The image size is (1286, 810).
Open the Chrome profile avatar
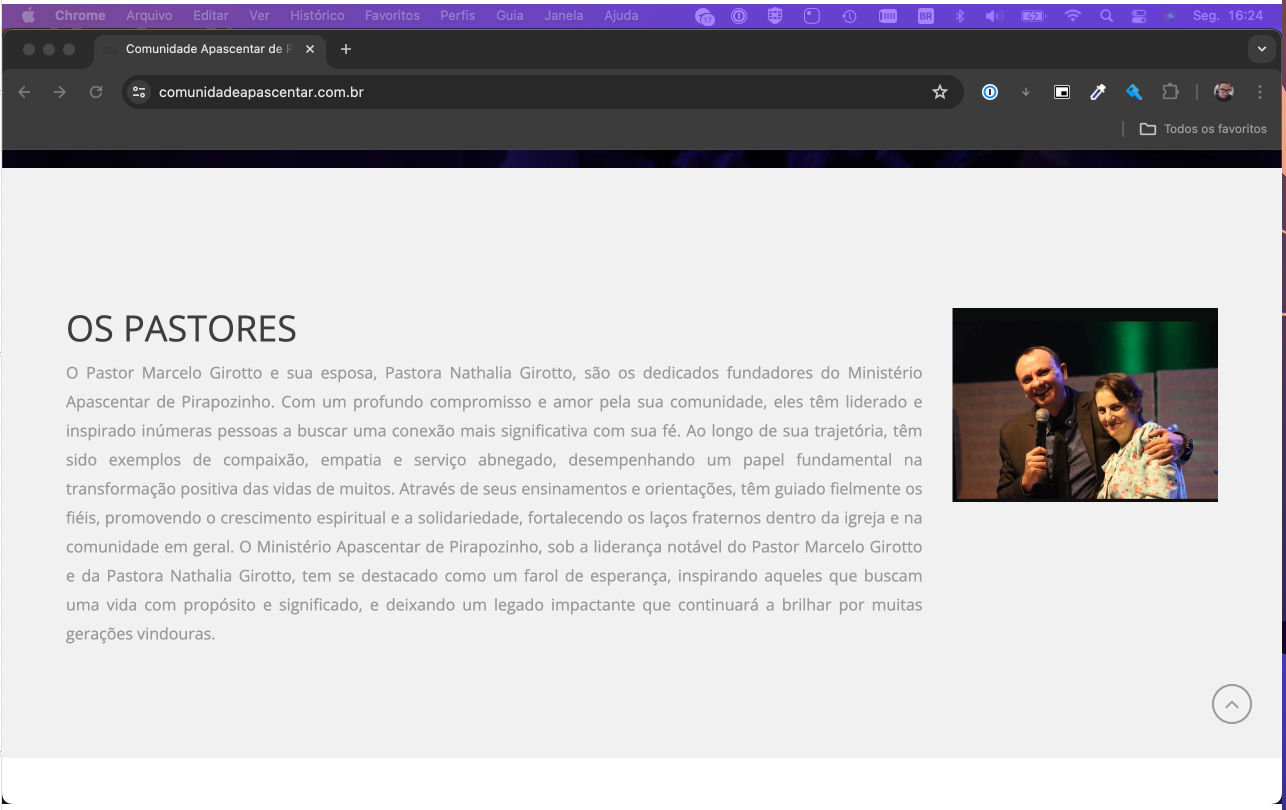click(x=1223, y=92)
